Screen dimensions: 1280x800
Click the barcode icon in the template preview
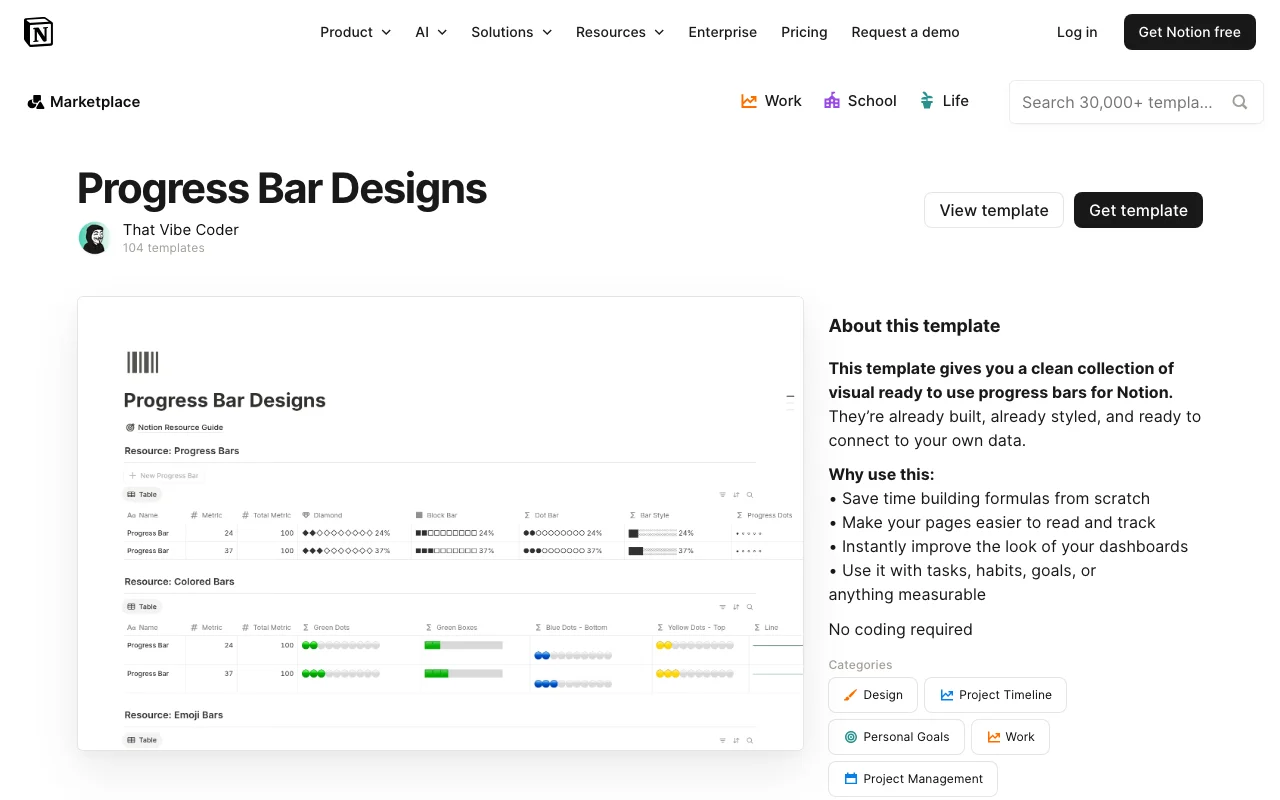point(143,362)
